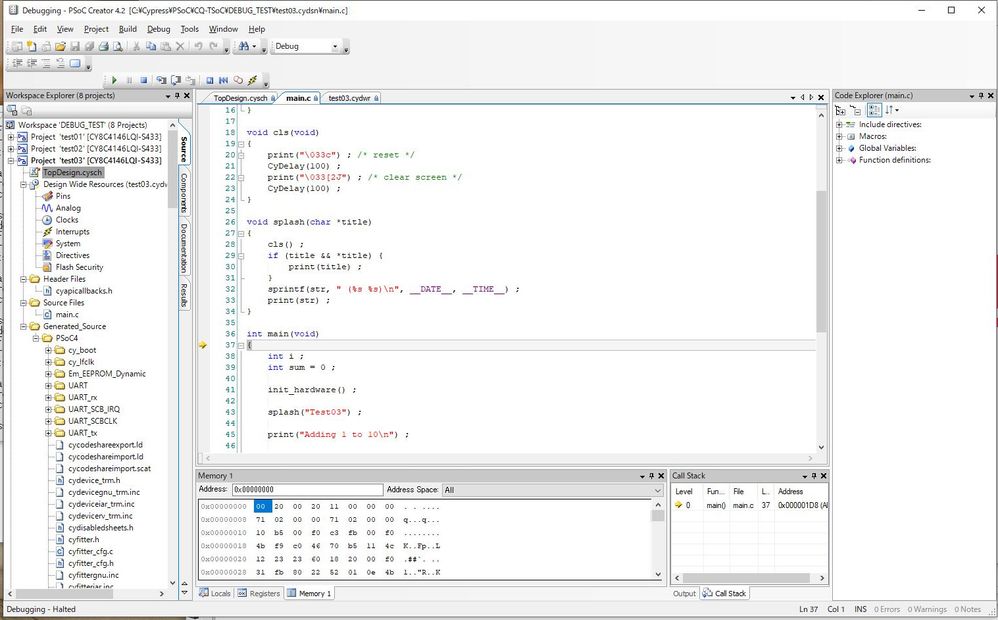Expand Global Variables in Code Explorer
Screen dimensions: 998x620
tap(839, 148)
